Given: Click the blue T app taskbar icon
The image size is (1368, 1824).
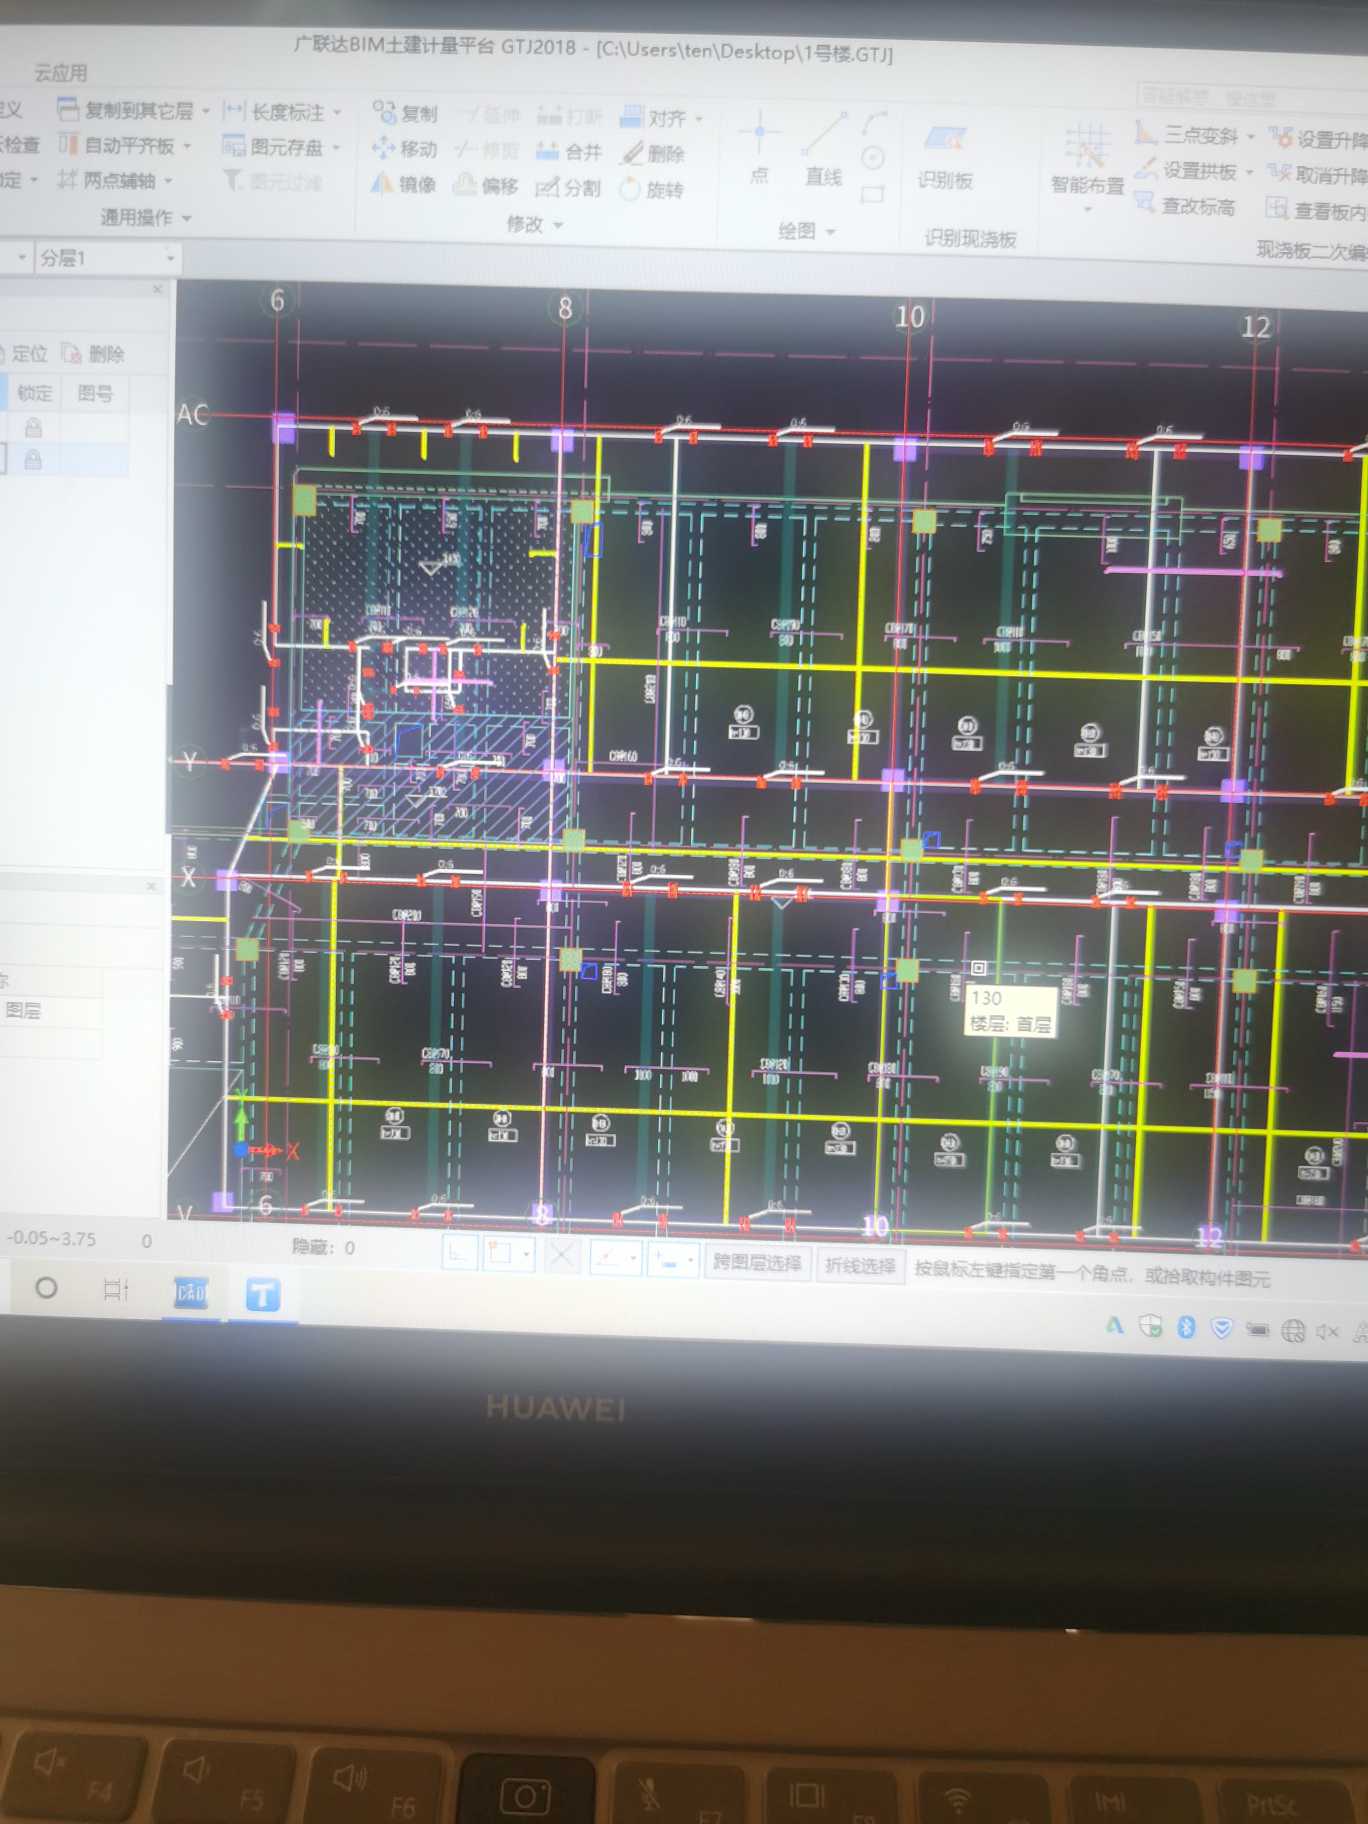Looking at the screenshot, I should pos(263,1295).
